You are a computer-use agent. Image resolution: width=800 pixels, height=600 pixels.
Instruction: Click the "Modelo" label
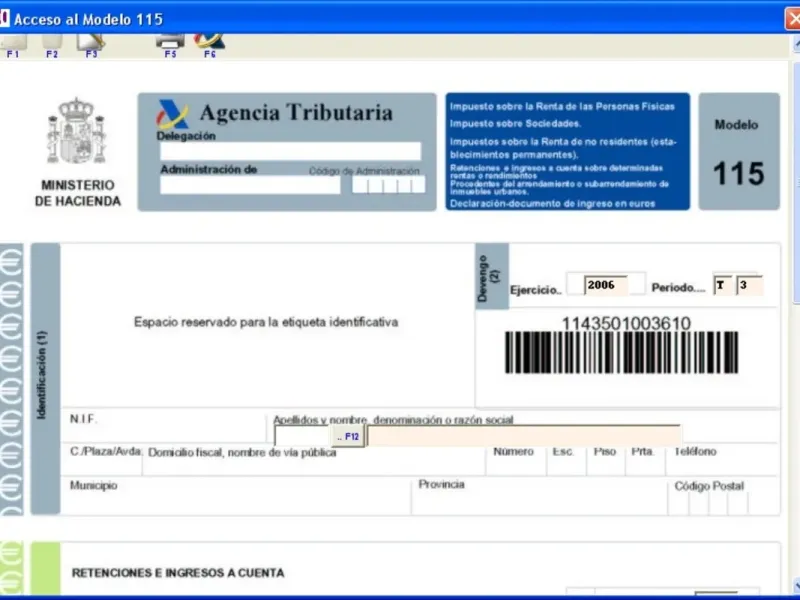coord(736,124)
